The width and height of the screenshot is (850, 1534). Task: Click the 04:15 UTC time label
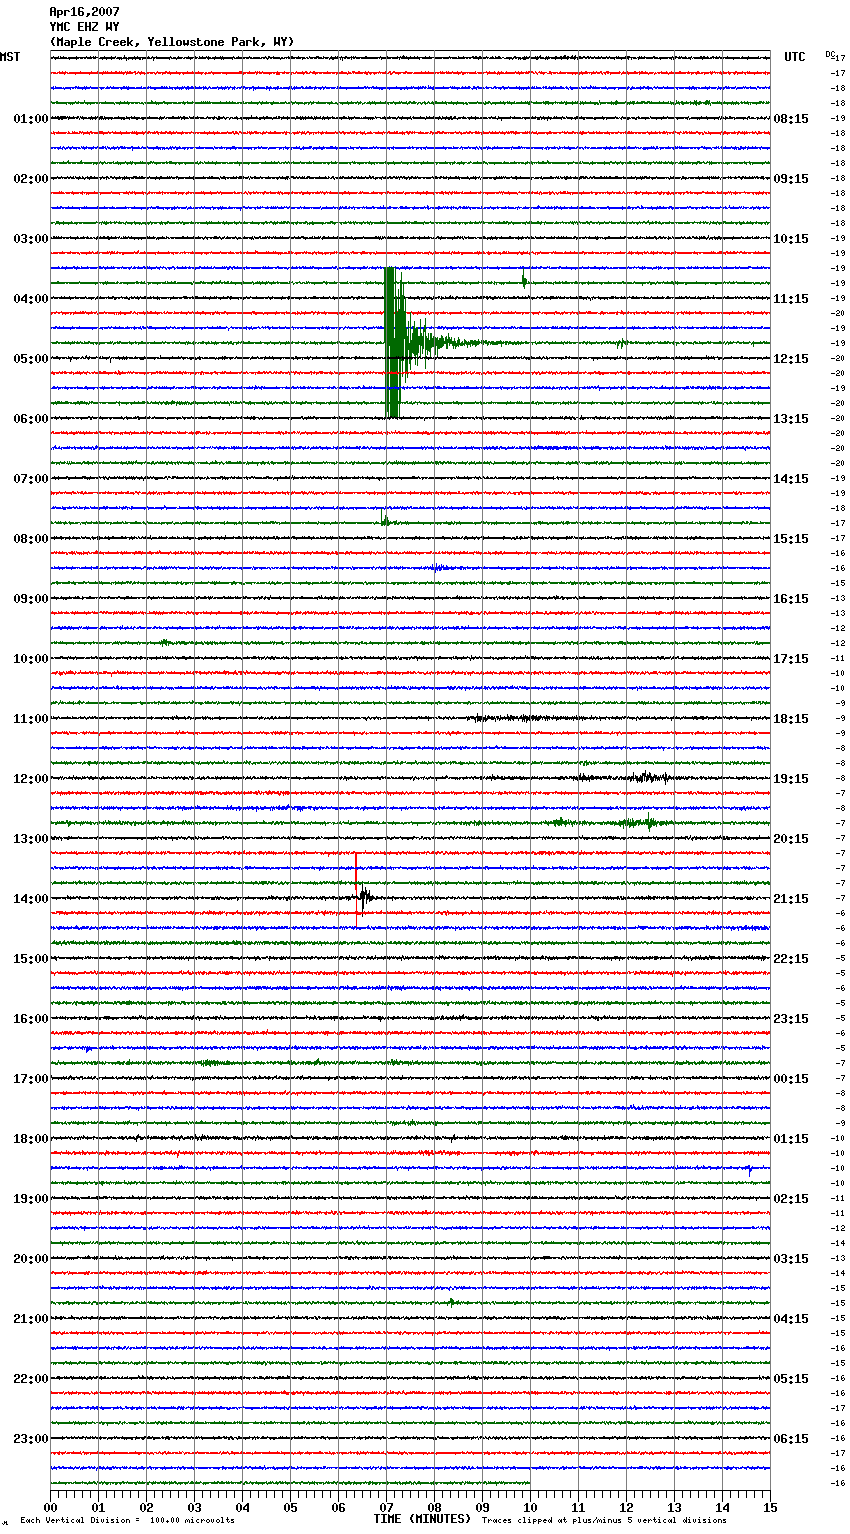(x=791, y=1319)
